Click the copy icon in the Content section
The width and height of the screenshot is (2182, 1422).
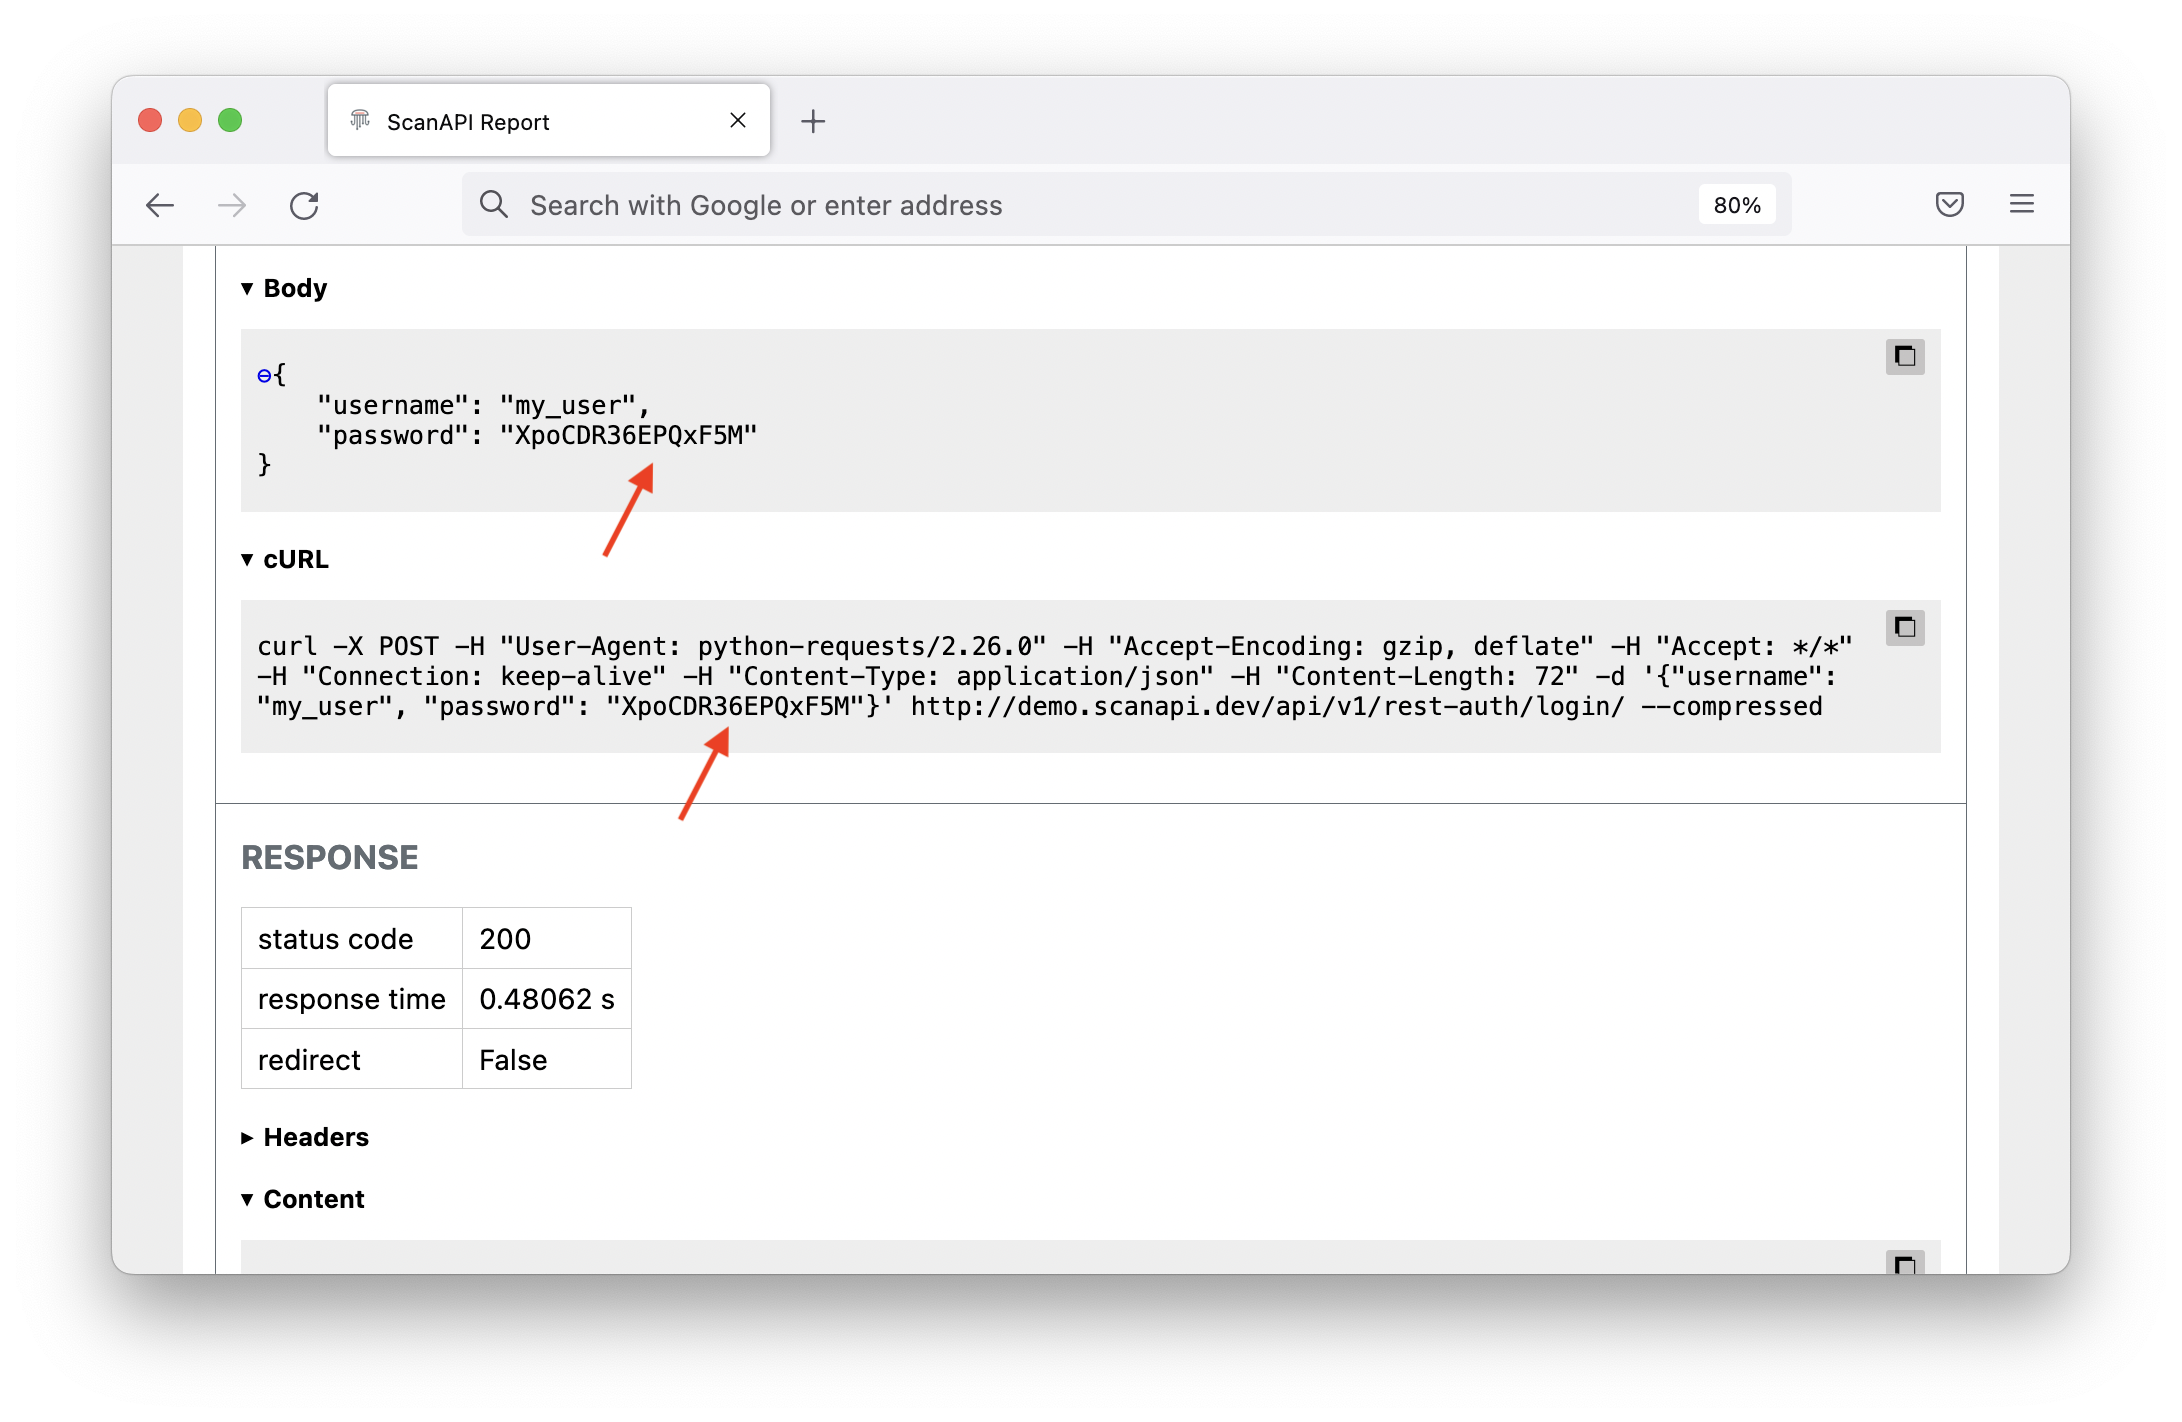tap(1905, 1262)
